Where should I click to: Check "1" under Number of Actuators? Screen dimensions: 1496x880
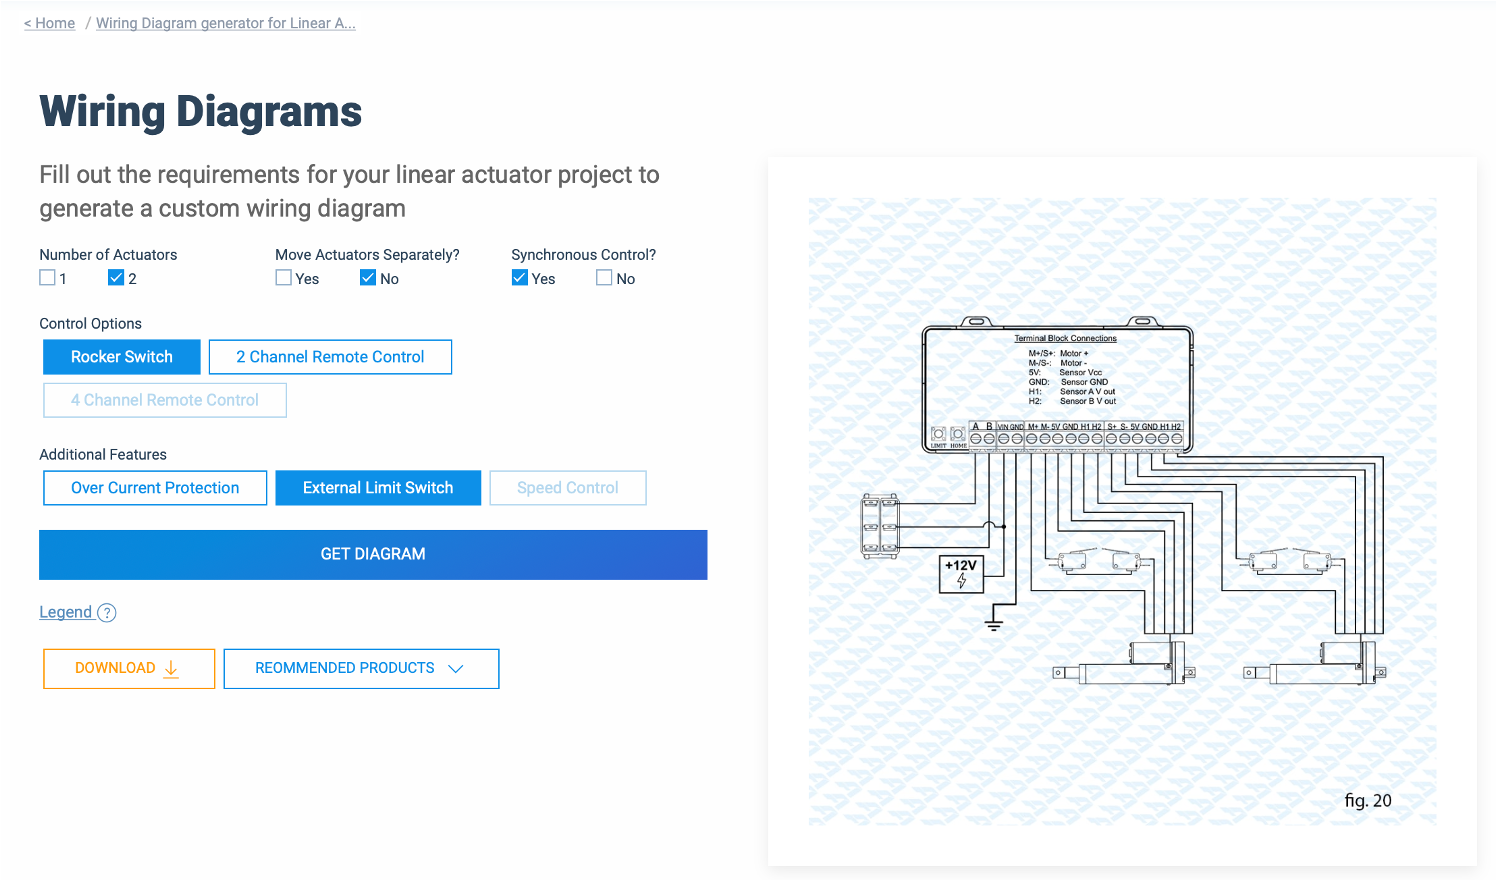(x=46, y=277)
